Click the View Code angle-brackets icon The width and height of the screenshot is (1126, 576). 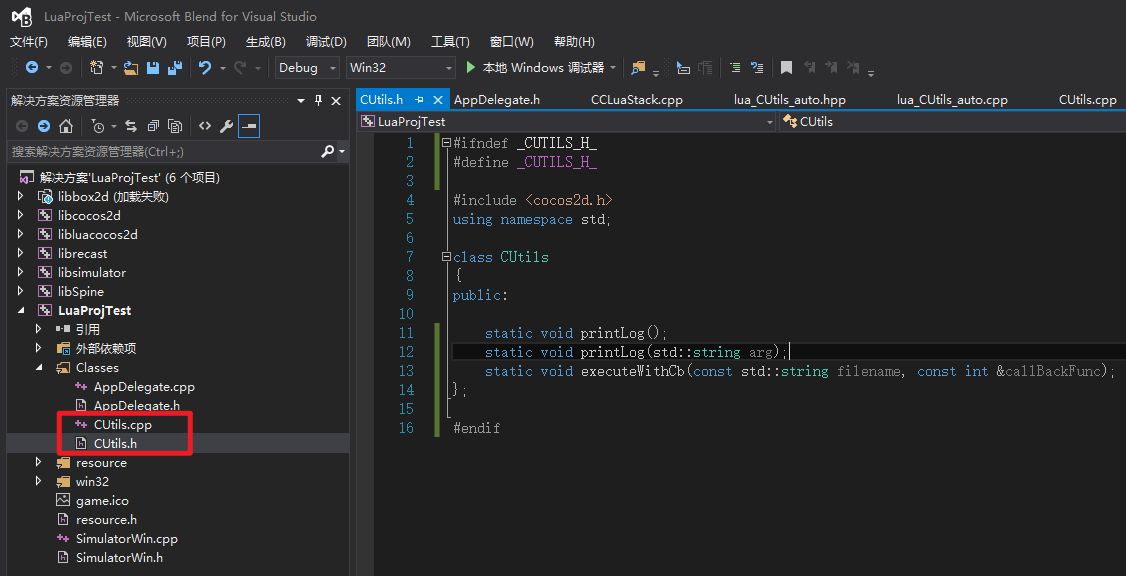204,126
